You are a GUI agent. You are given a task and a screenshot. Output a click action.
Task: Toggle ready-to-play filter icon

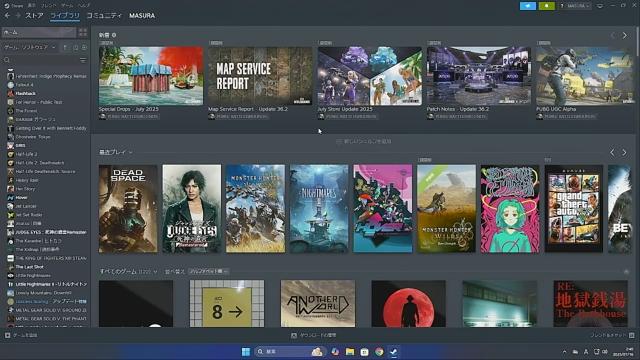pos(84,47)
